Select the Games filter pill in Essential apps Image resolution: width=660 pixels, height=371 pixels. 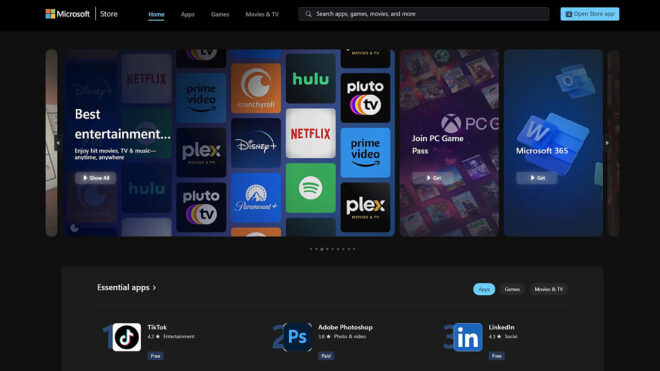pos(512,289)
